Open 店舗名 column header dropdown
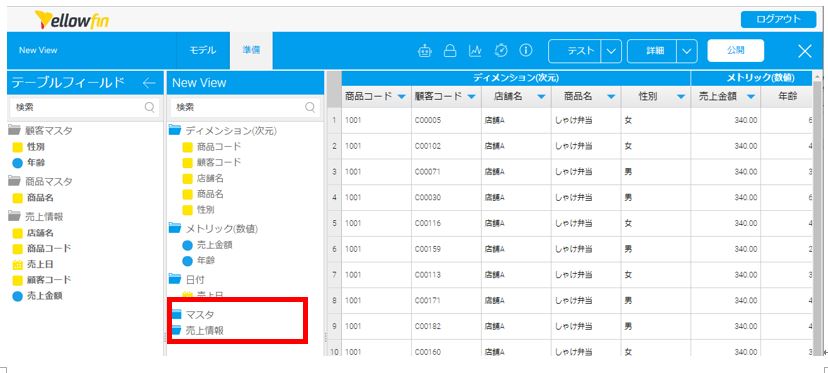 pos(541,97)
